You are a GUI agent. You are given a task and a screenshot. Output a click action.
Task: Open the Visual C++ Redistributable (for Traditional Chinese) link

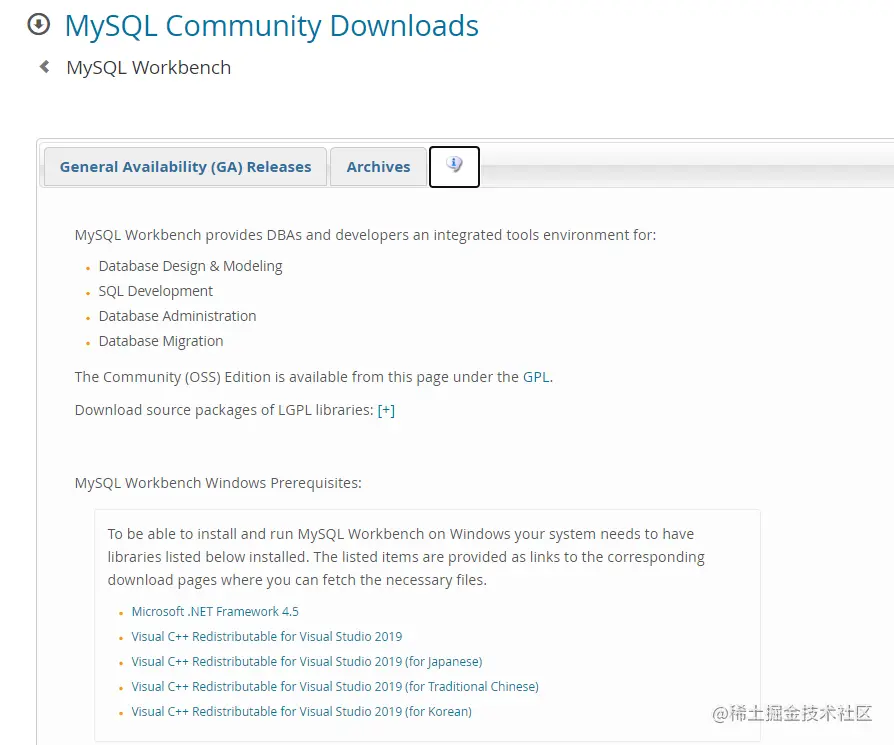tap(335, 687)
